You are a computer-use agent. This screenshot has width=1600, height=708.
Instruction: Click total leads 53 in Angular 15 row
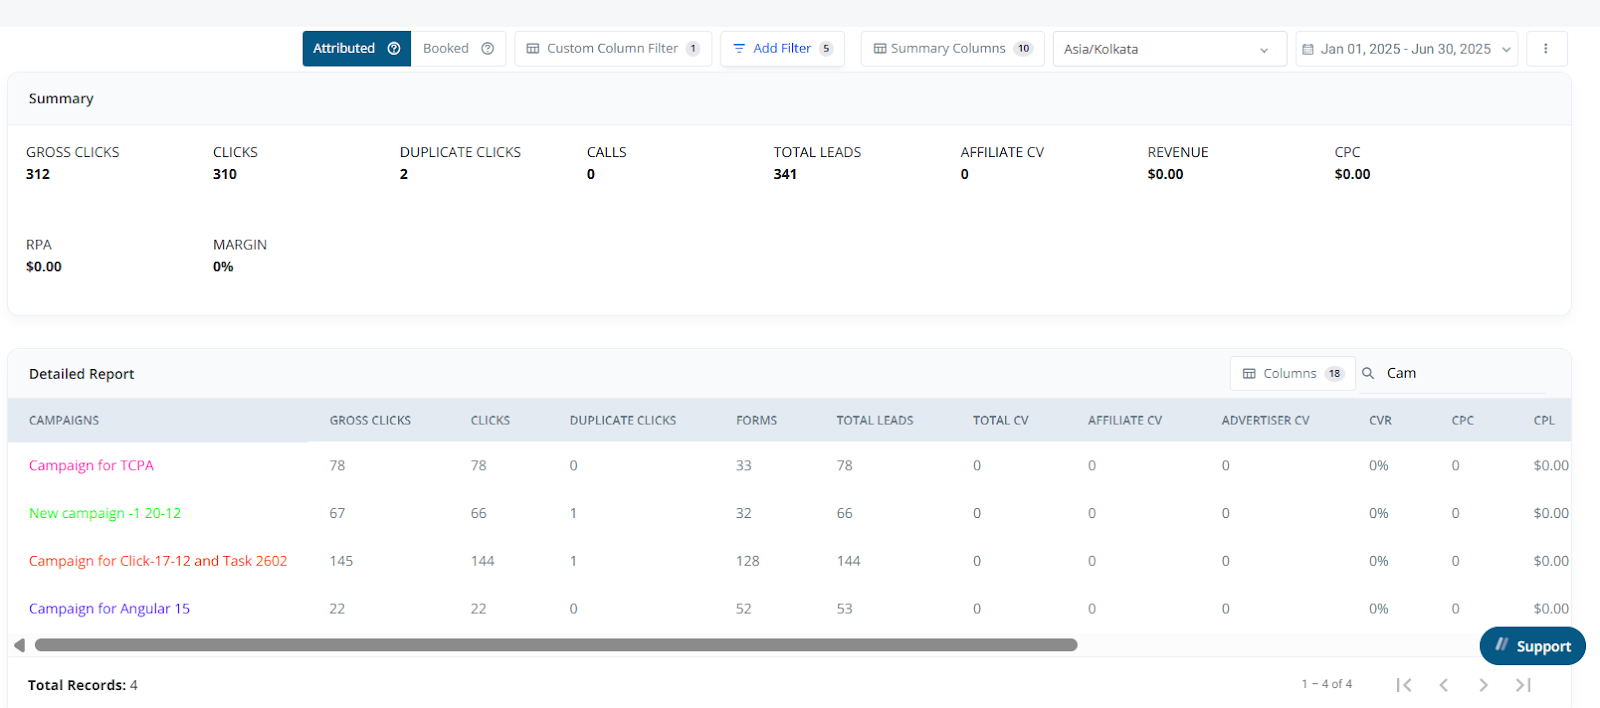pyautogui.click(x=845, y=608)
